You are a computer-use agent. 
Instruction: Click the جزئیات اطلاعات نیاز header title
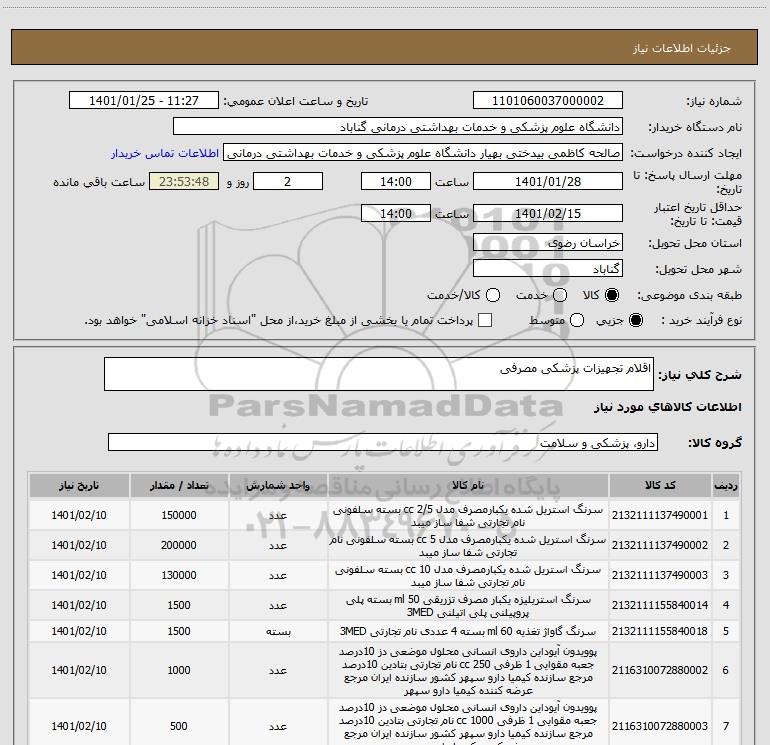tap(682, 48)
